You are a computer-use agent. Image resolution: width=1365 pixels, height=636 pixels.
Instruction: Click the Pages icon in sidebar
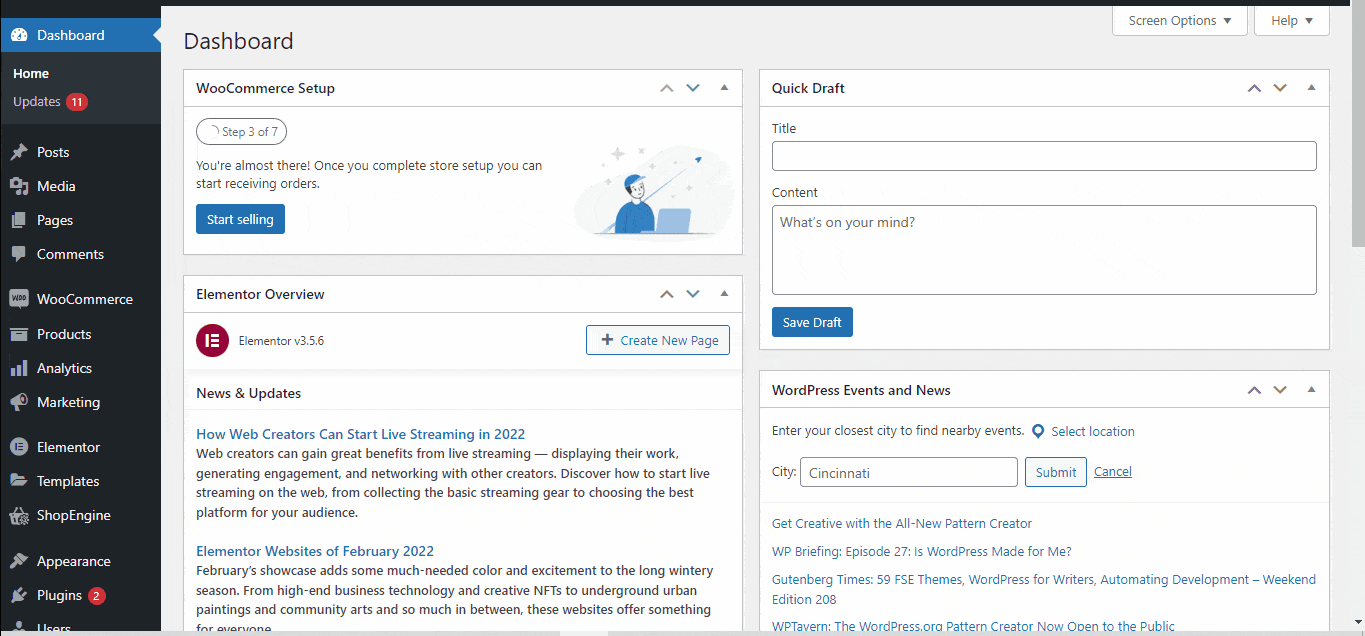pyautogui.click(x=19, y=220)
